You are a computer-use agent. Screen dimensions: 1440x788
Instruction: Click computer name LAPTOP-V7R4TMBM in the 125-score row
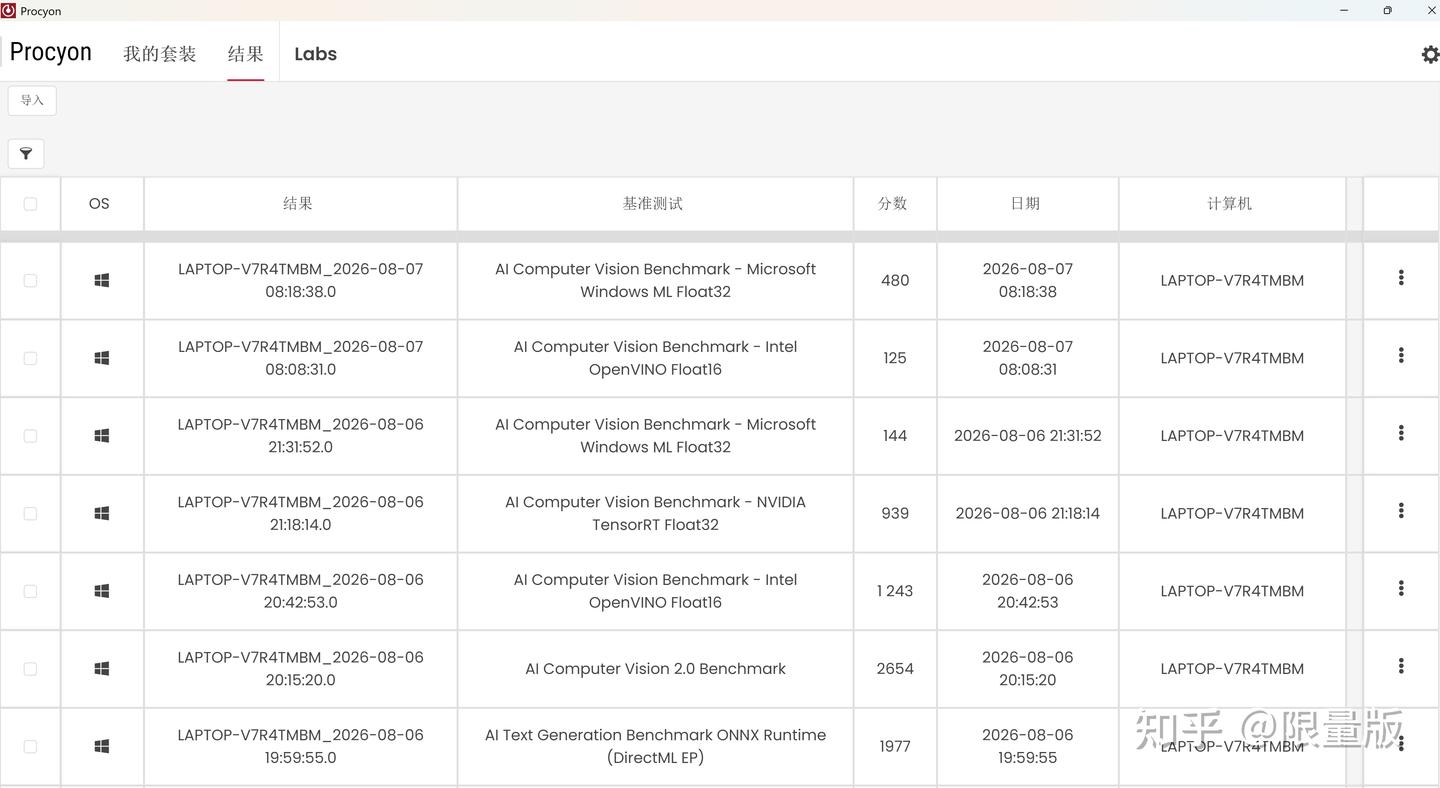(x=1232, y=358)
